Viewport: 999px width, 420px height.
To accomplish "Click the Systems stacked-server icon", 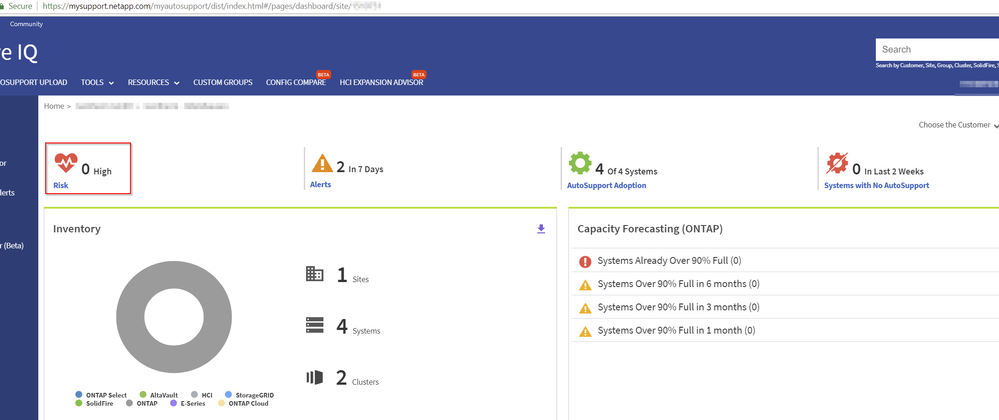I will tap(315, 326).
